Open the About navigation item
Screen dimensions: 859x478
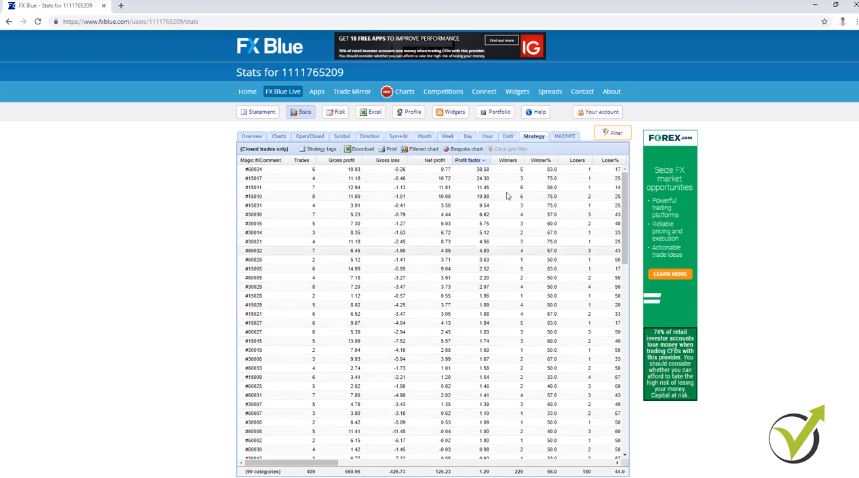[x=611, y=91]
